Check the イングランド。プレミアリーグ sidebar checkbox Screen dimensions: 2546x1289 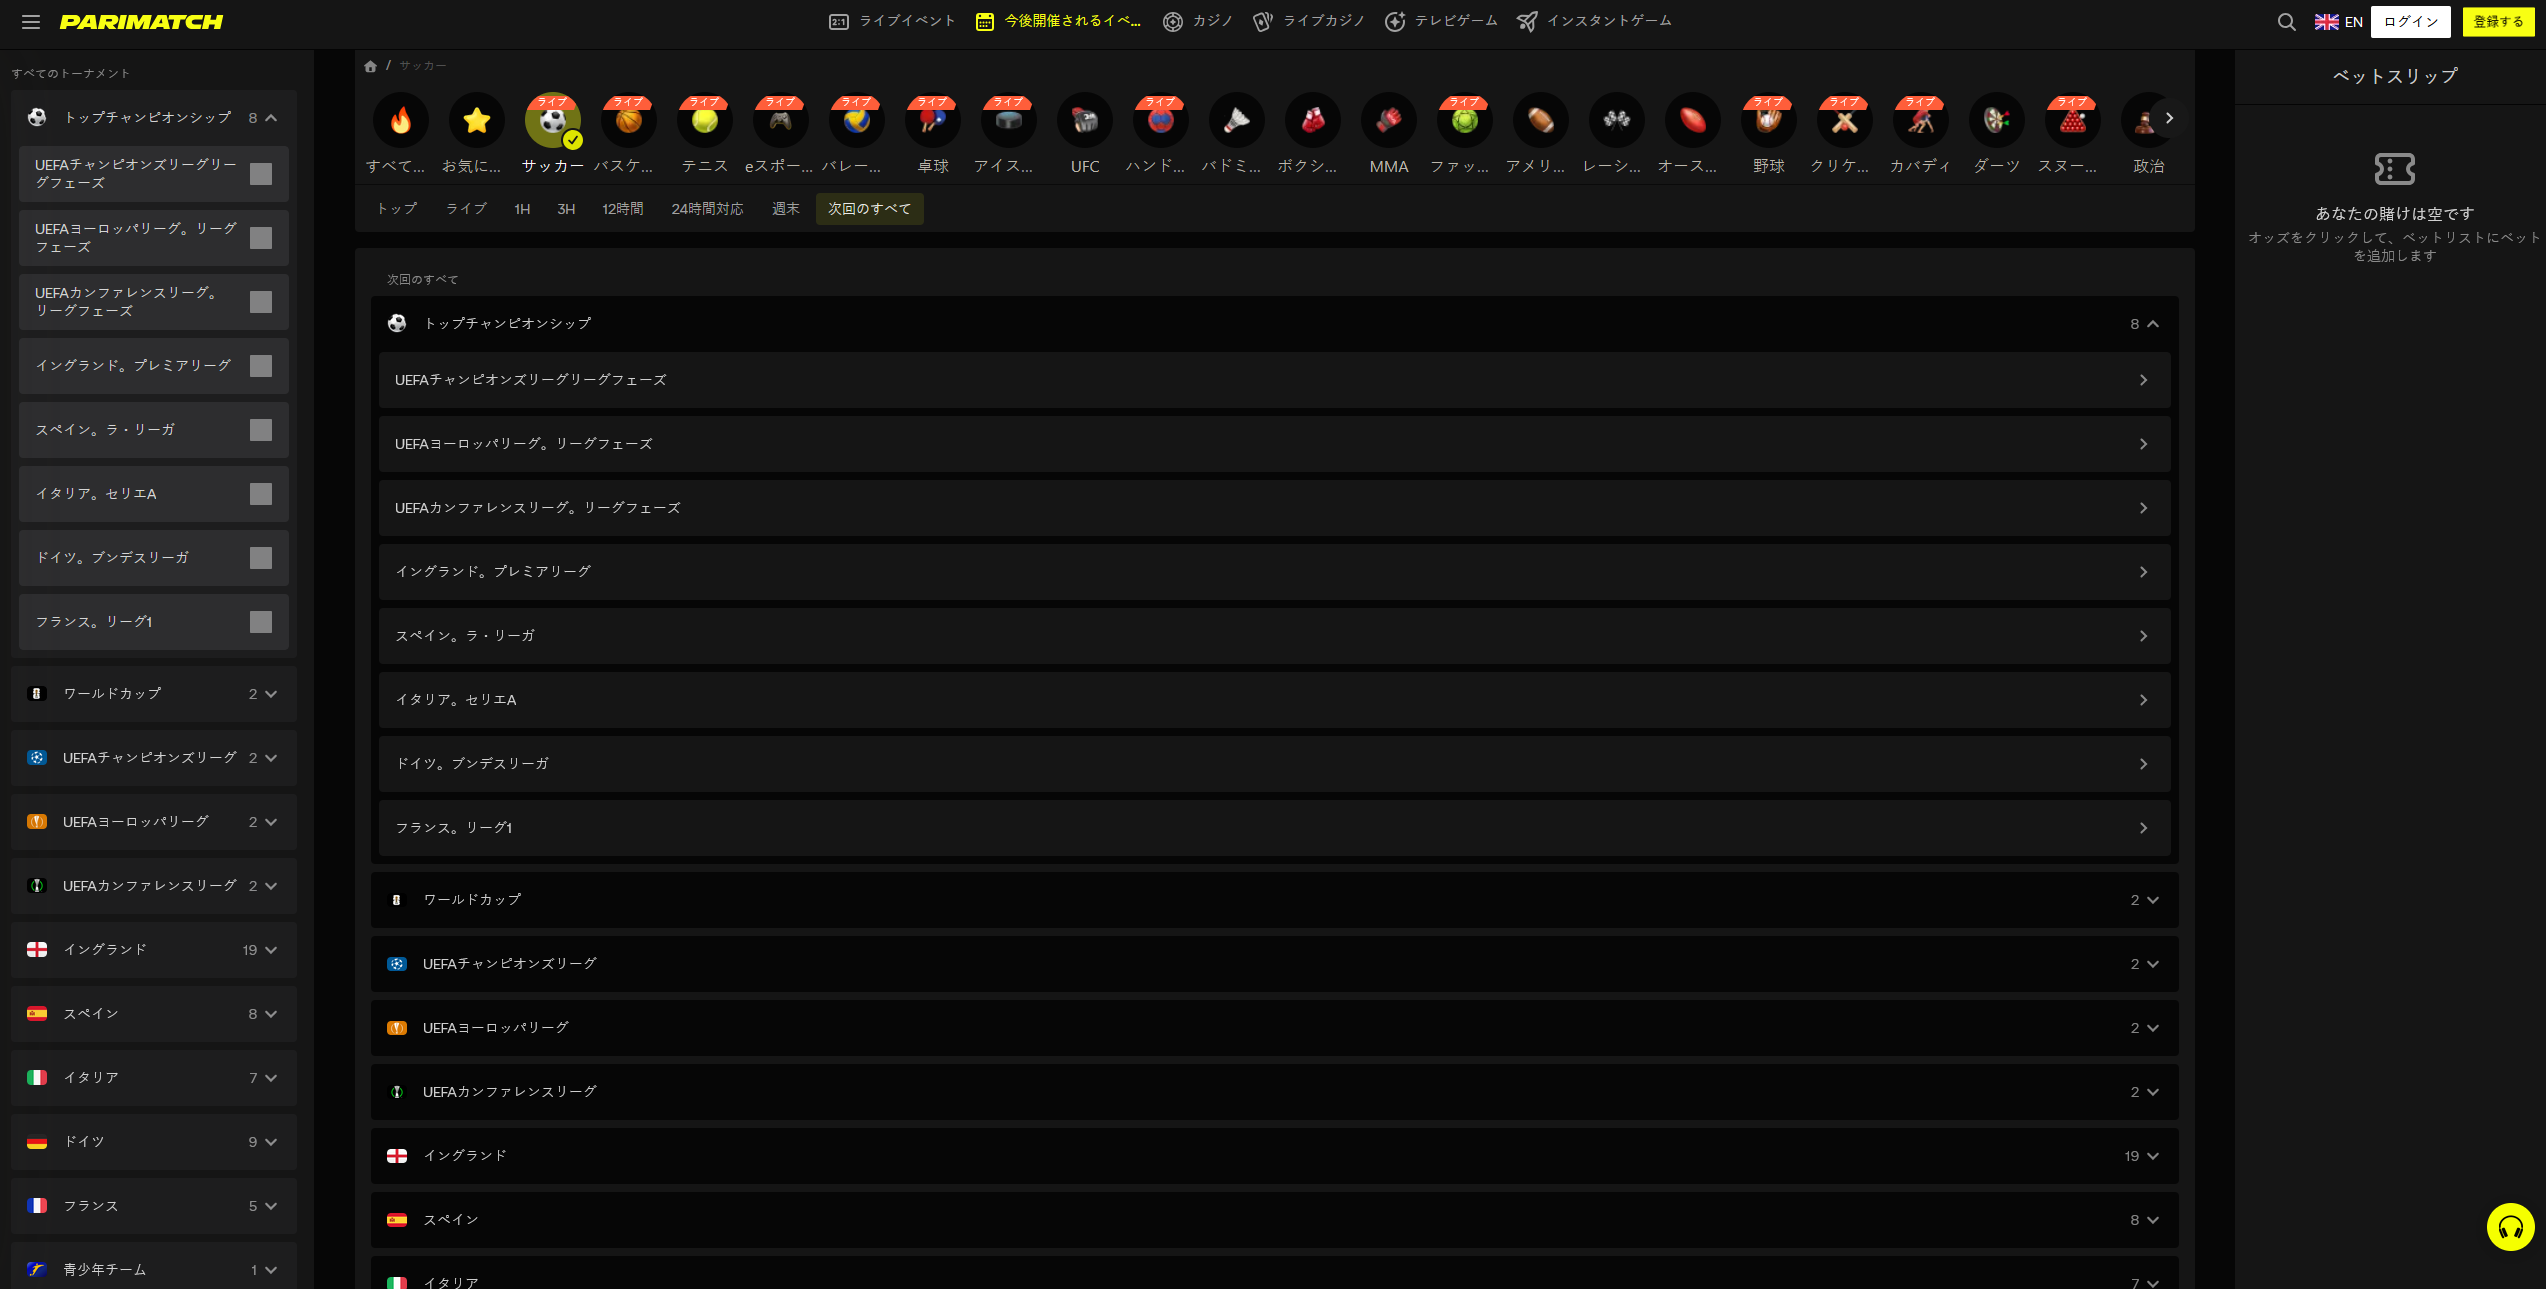click(x=261, y=366)
